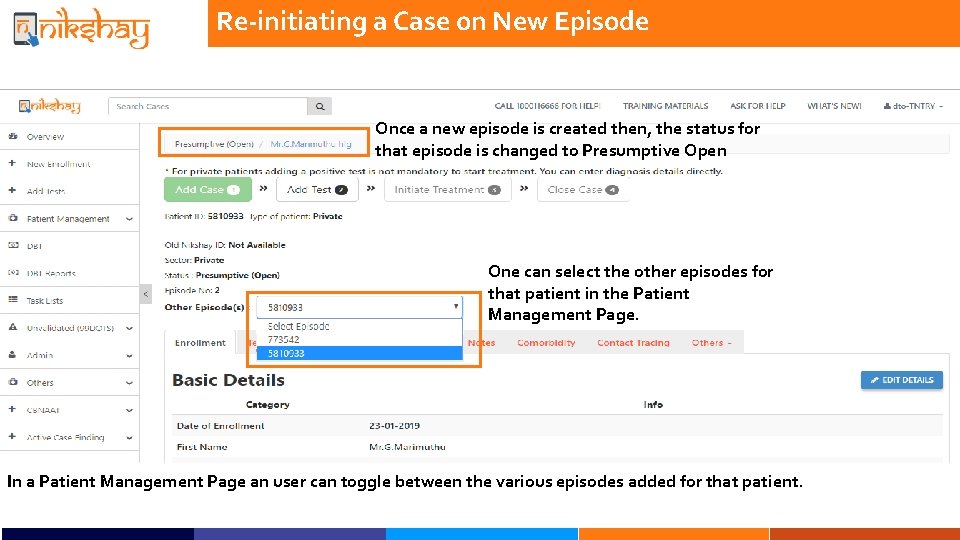This screenshot has height=540, width=960.
Task: Click the plus icon beside CBNAAT
Action: pos(12,409)
